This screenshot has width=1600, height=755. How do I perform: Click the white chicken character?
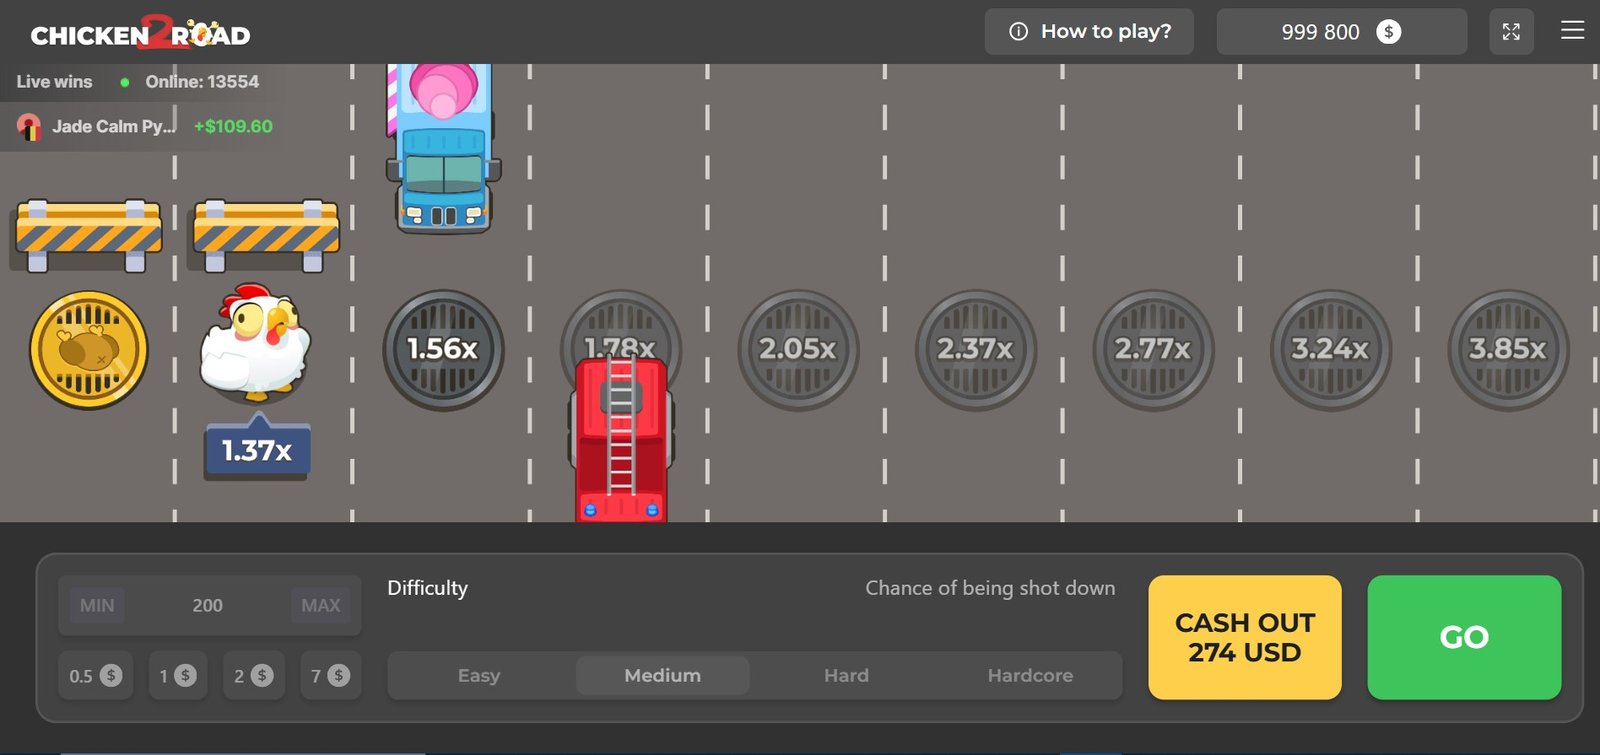click(x=256, y=341)
